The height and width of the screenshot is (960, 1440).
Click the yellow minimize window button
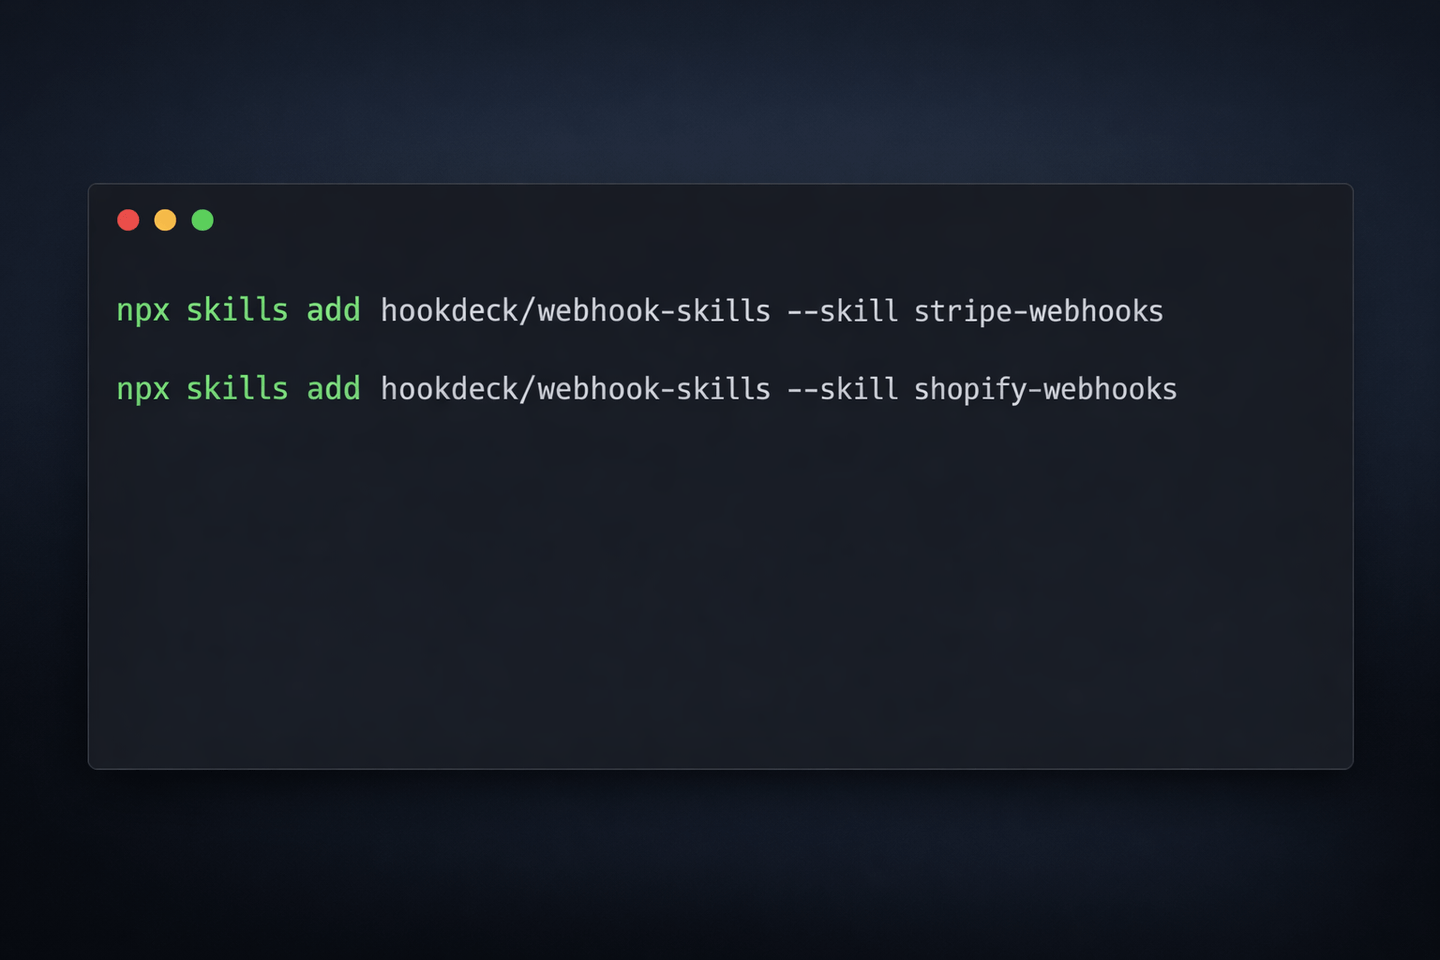click(x=165, y=220)
